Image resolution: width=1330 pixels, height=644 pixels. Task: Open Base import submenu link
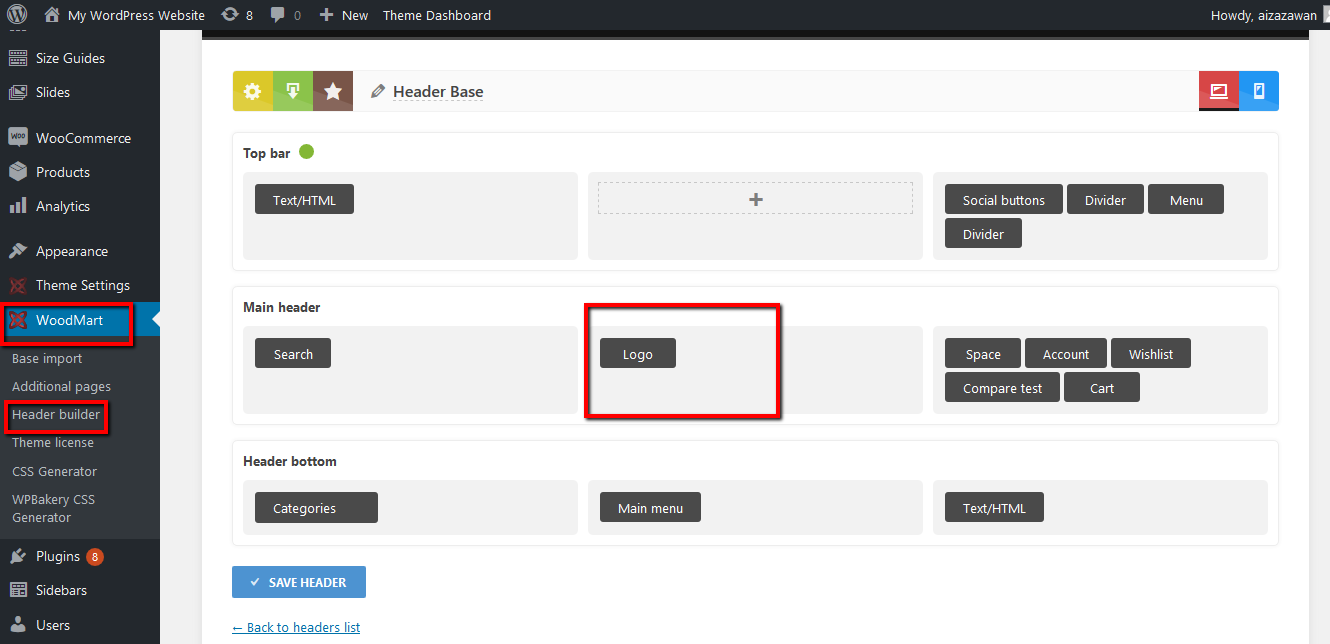tap(47, 358)
